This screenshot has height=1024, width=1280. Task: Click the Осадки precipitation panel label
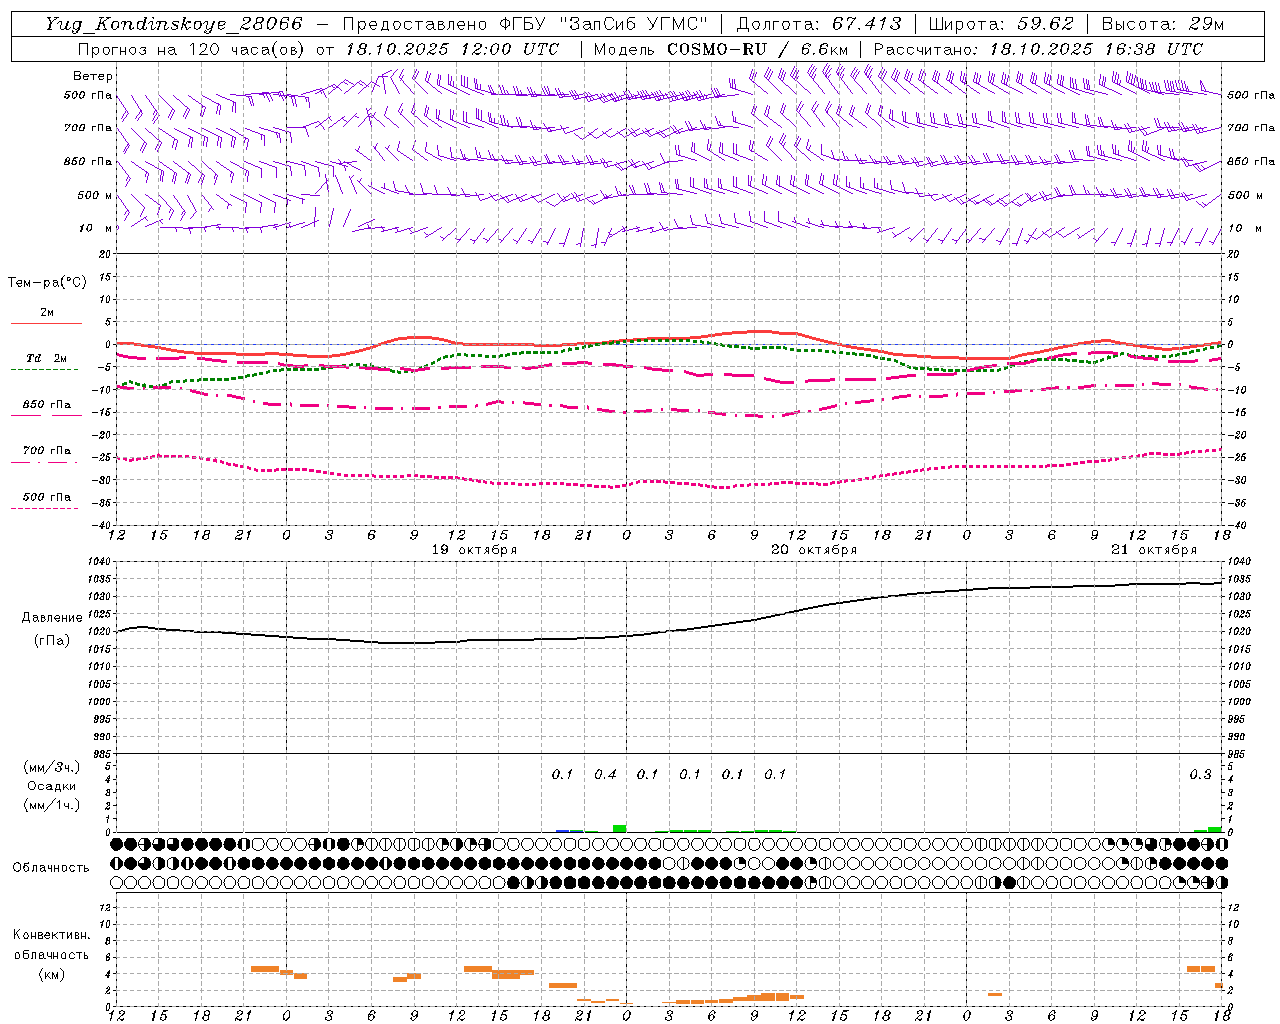(52, 786)
